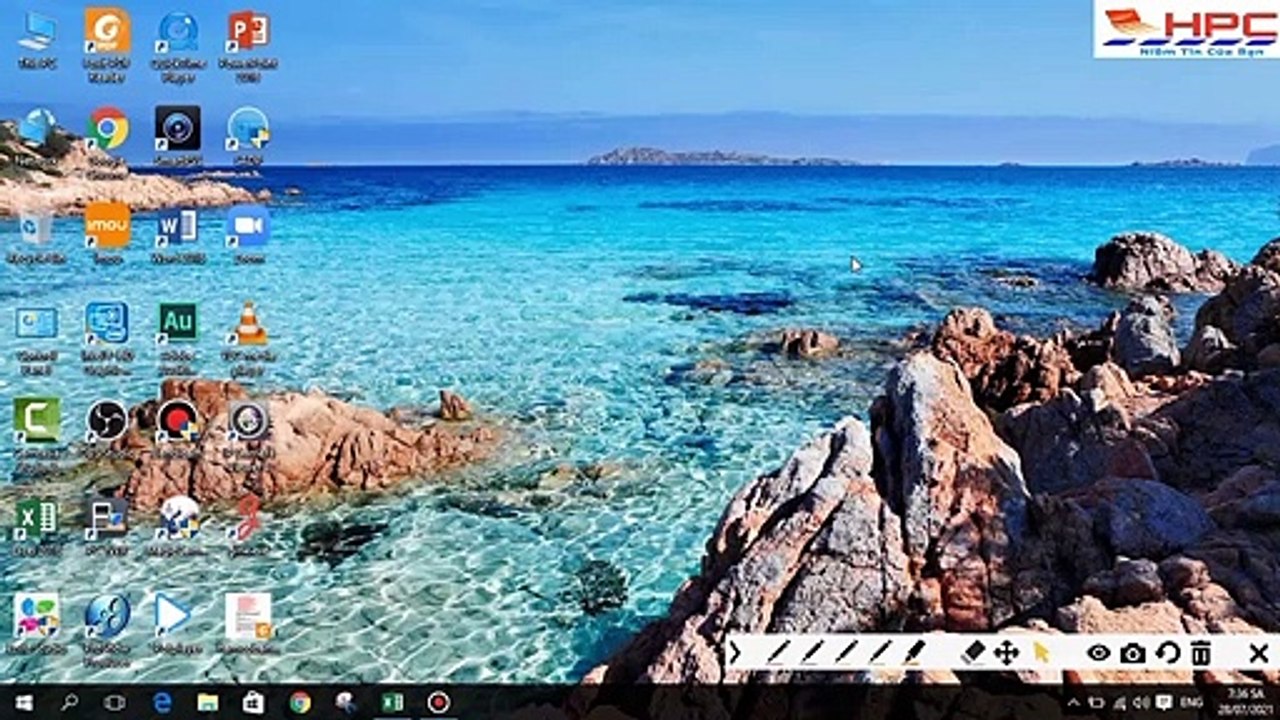Select the highlighter marker tool
Viewport: 1280px width, 720px height.
click(x=914, y=653)
